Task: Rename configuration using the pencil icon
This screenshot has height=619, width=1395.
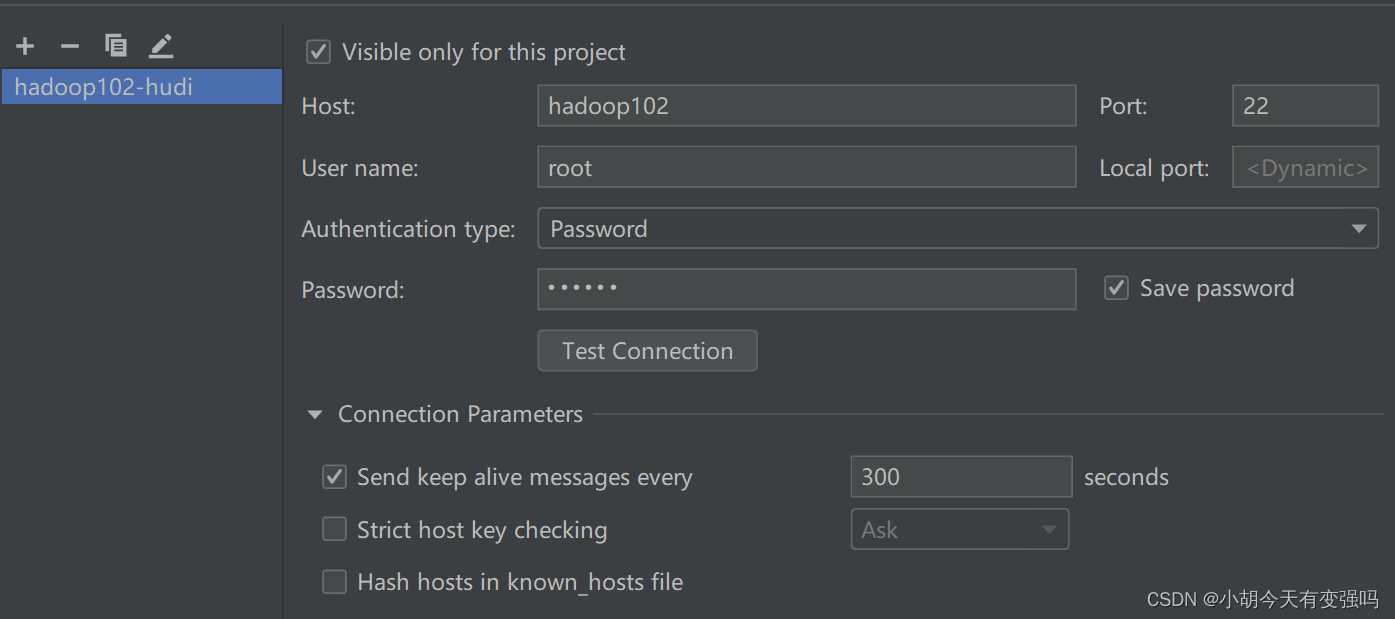Action: click(161, 45)
